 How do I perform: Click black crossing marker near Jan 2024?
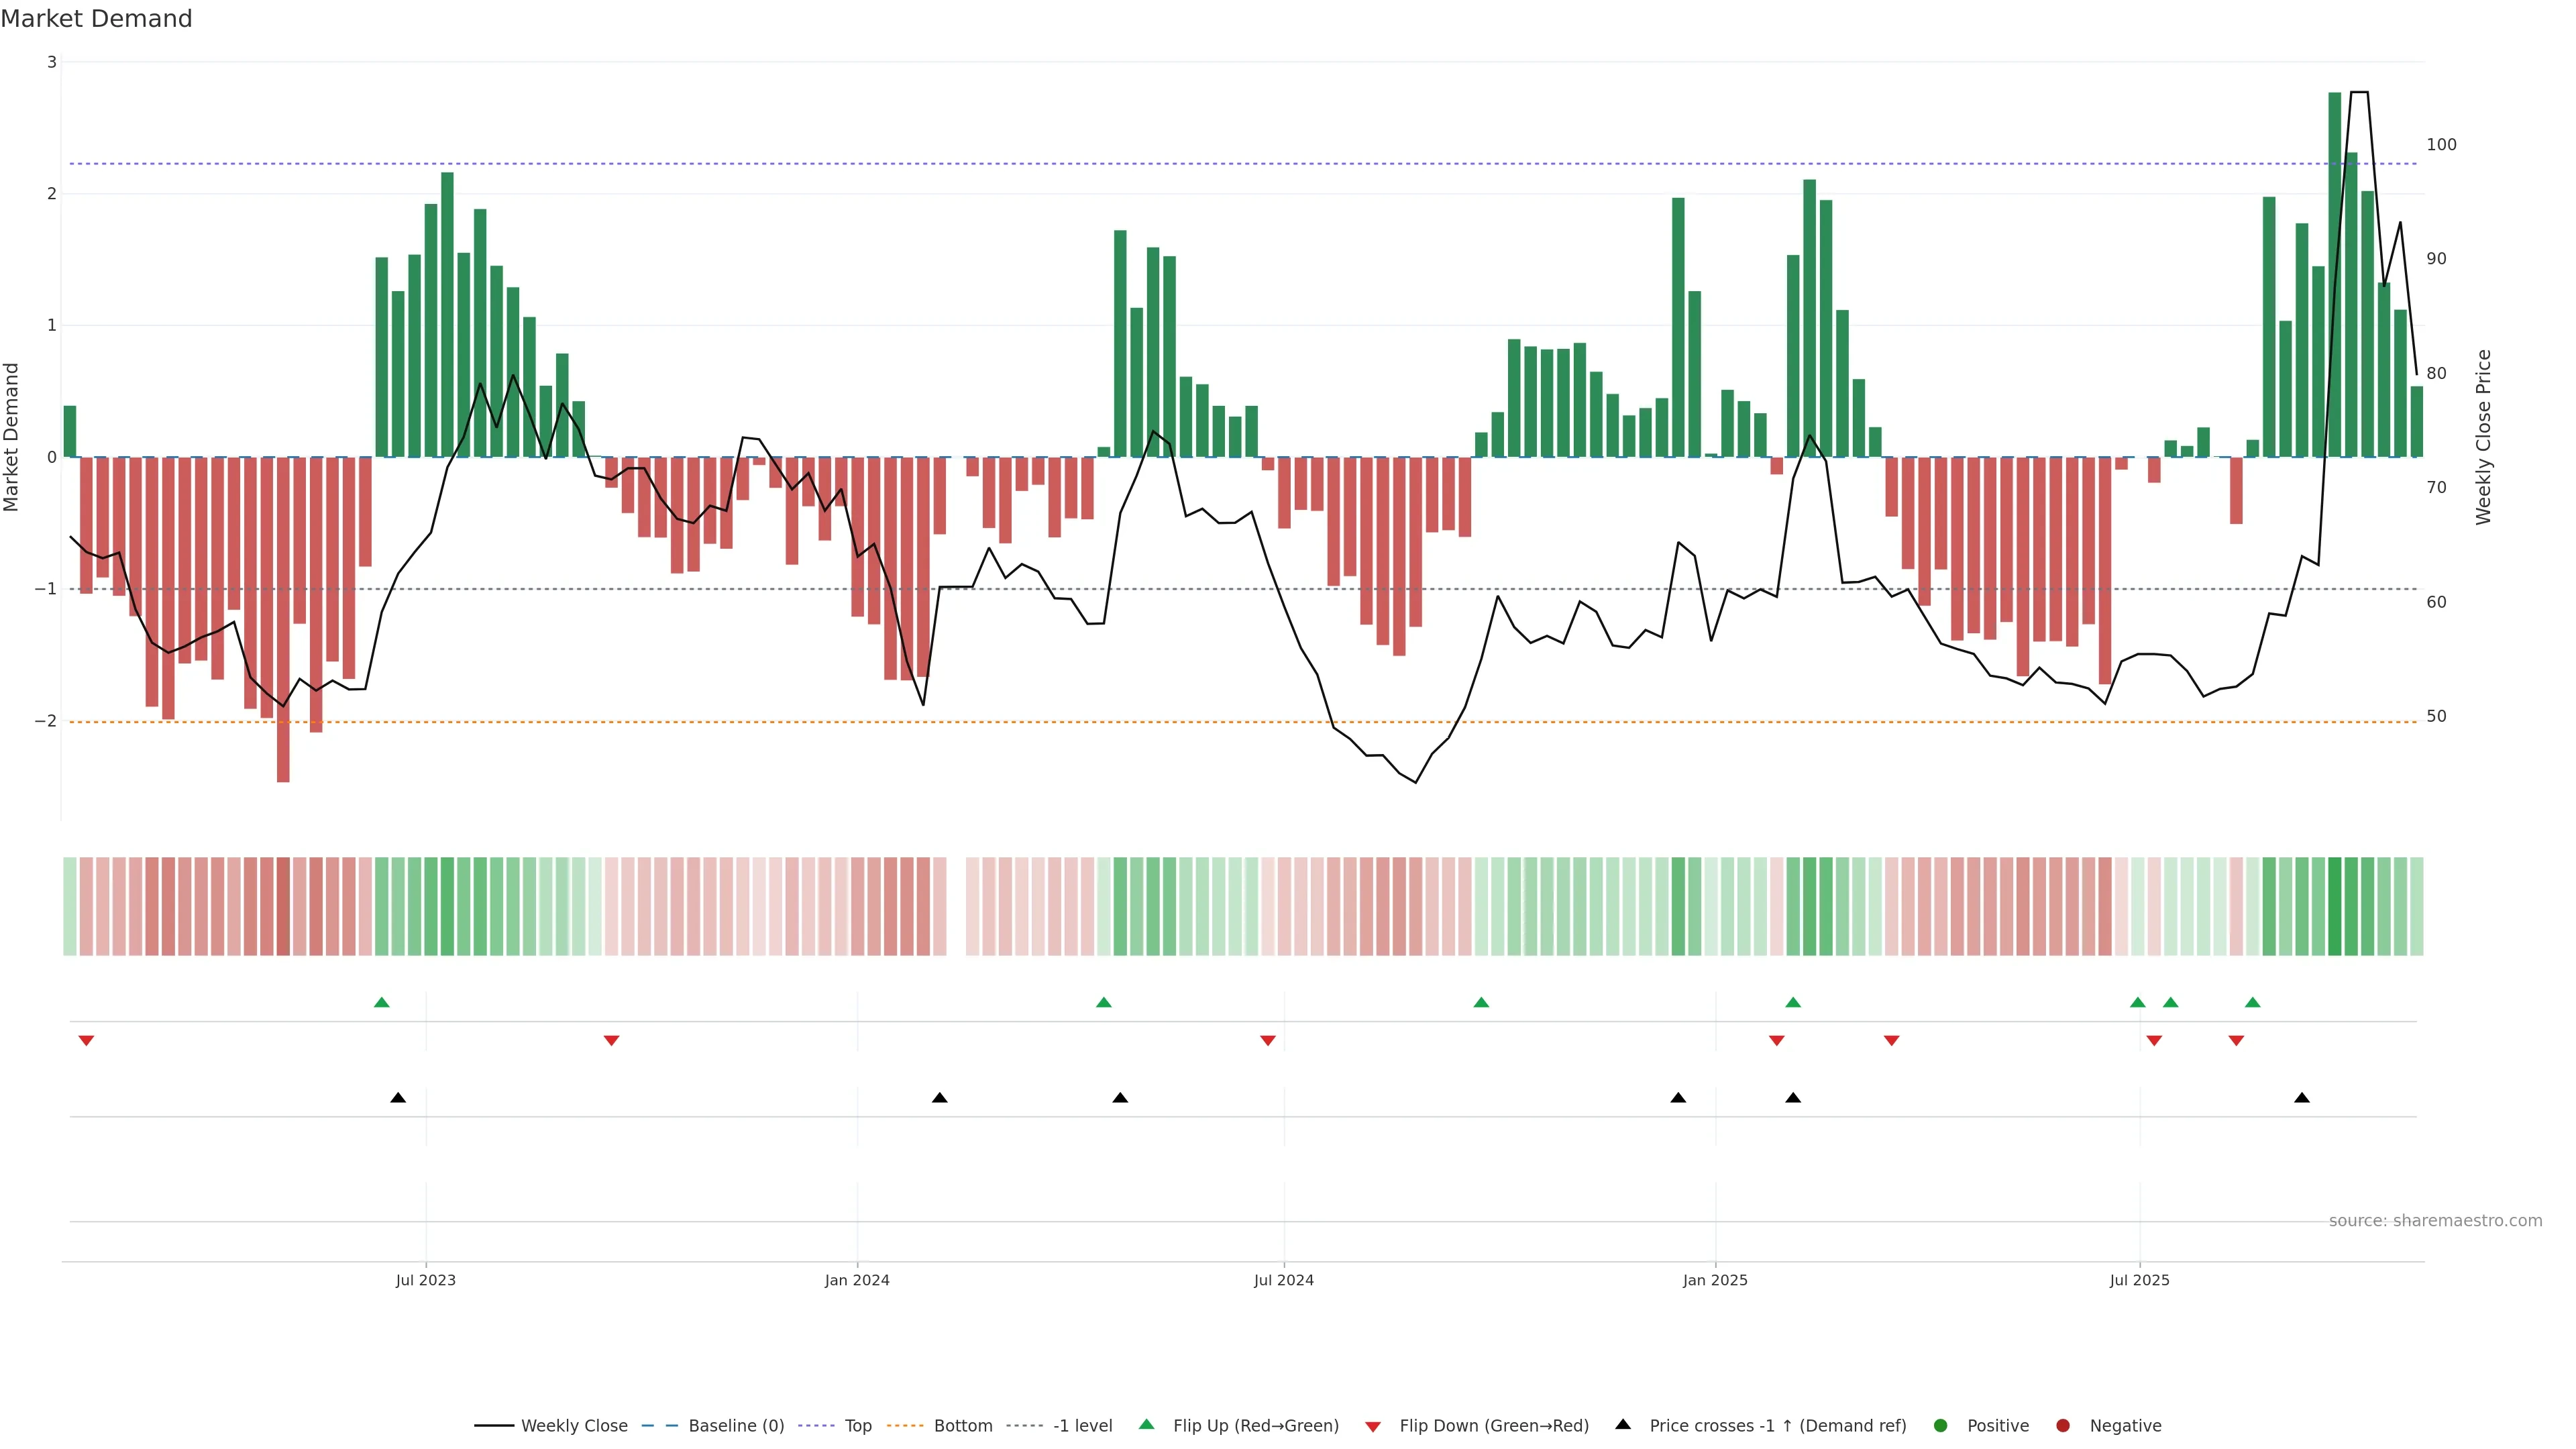coord(939,1098)
